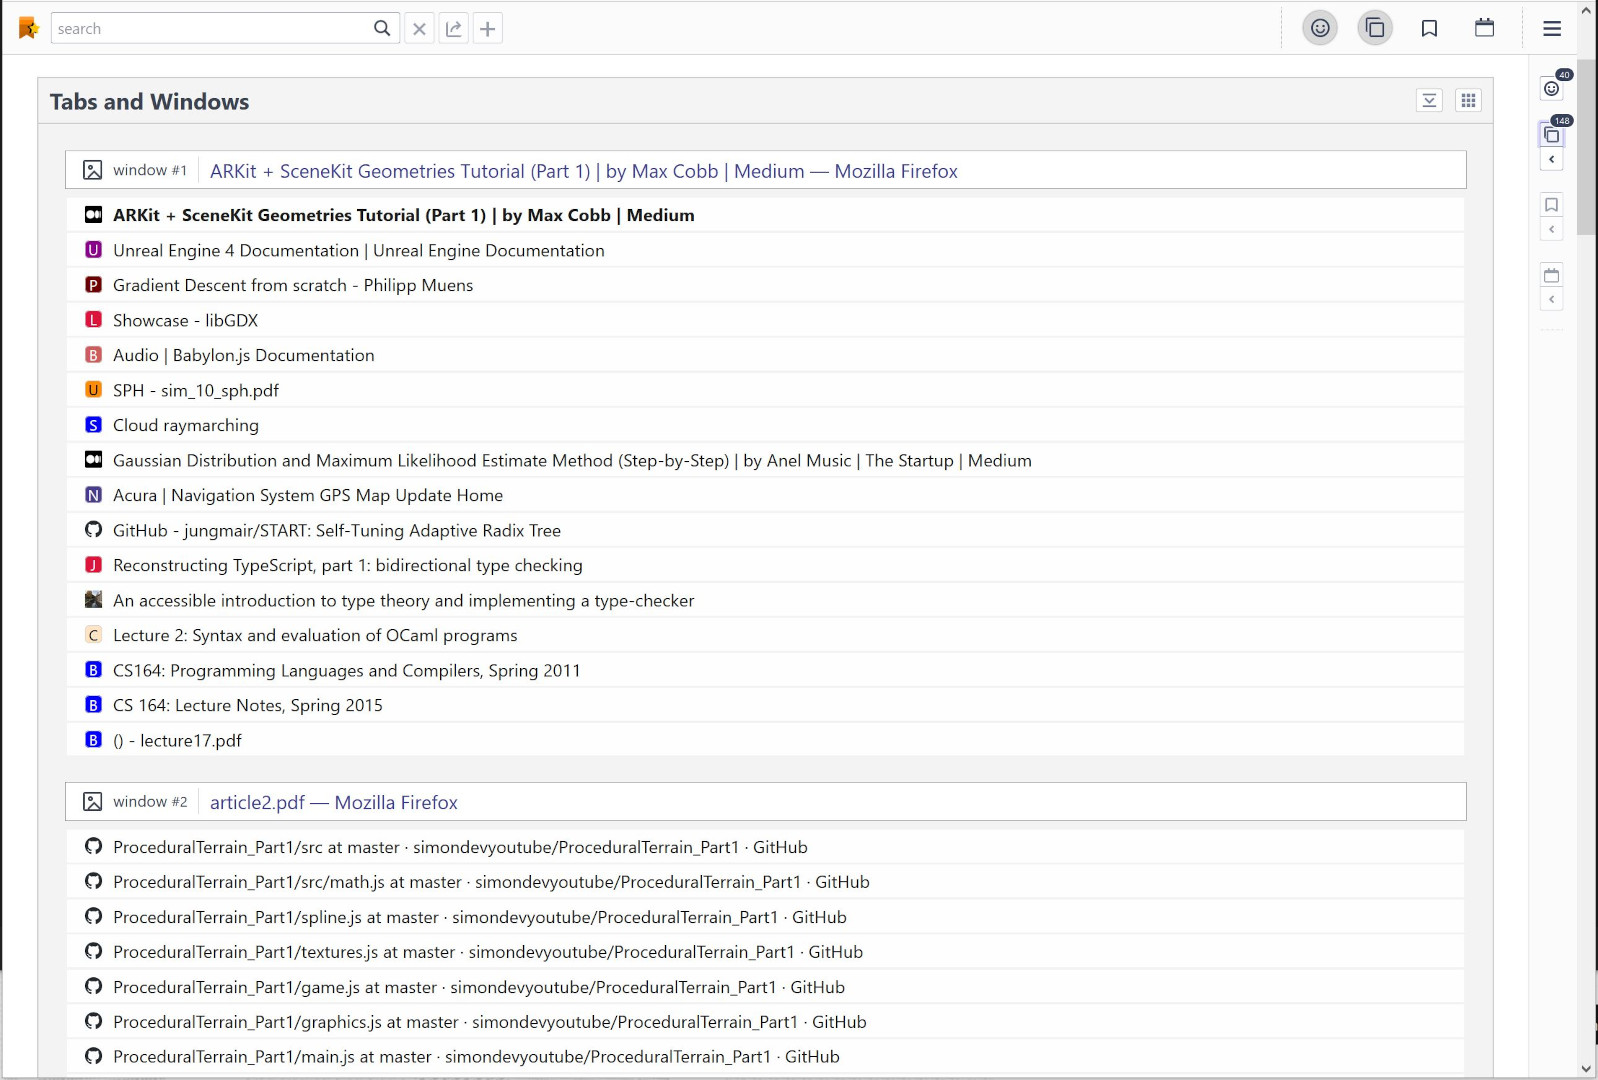Clear search with the X button
The height and width of the screenshot is (1080, 1598).
(x=420, y=28)
